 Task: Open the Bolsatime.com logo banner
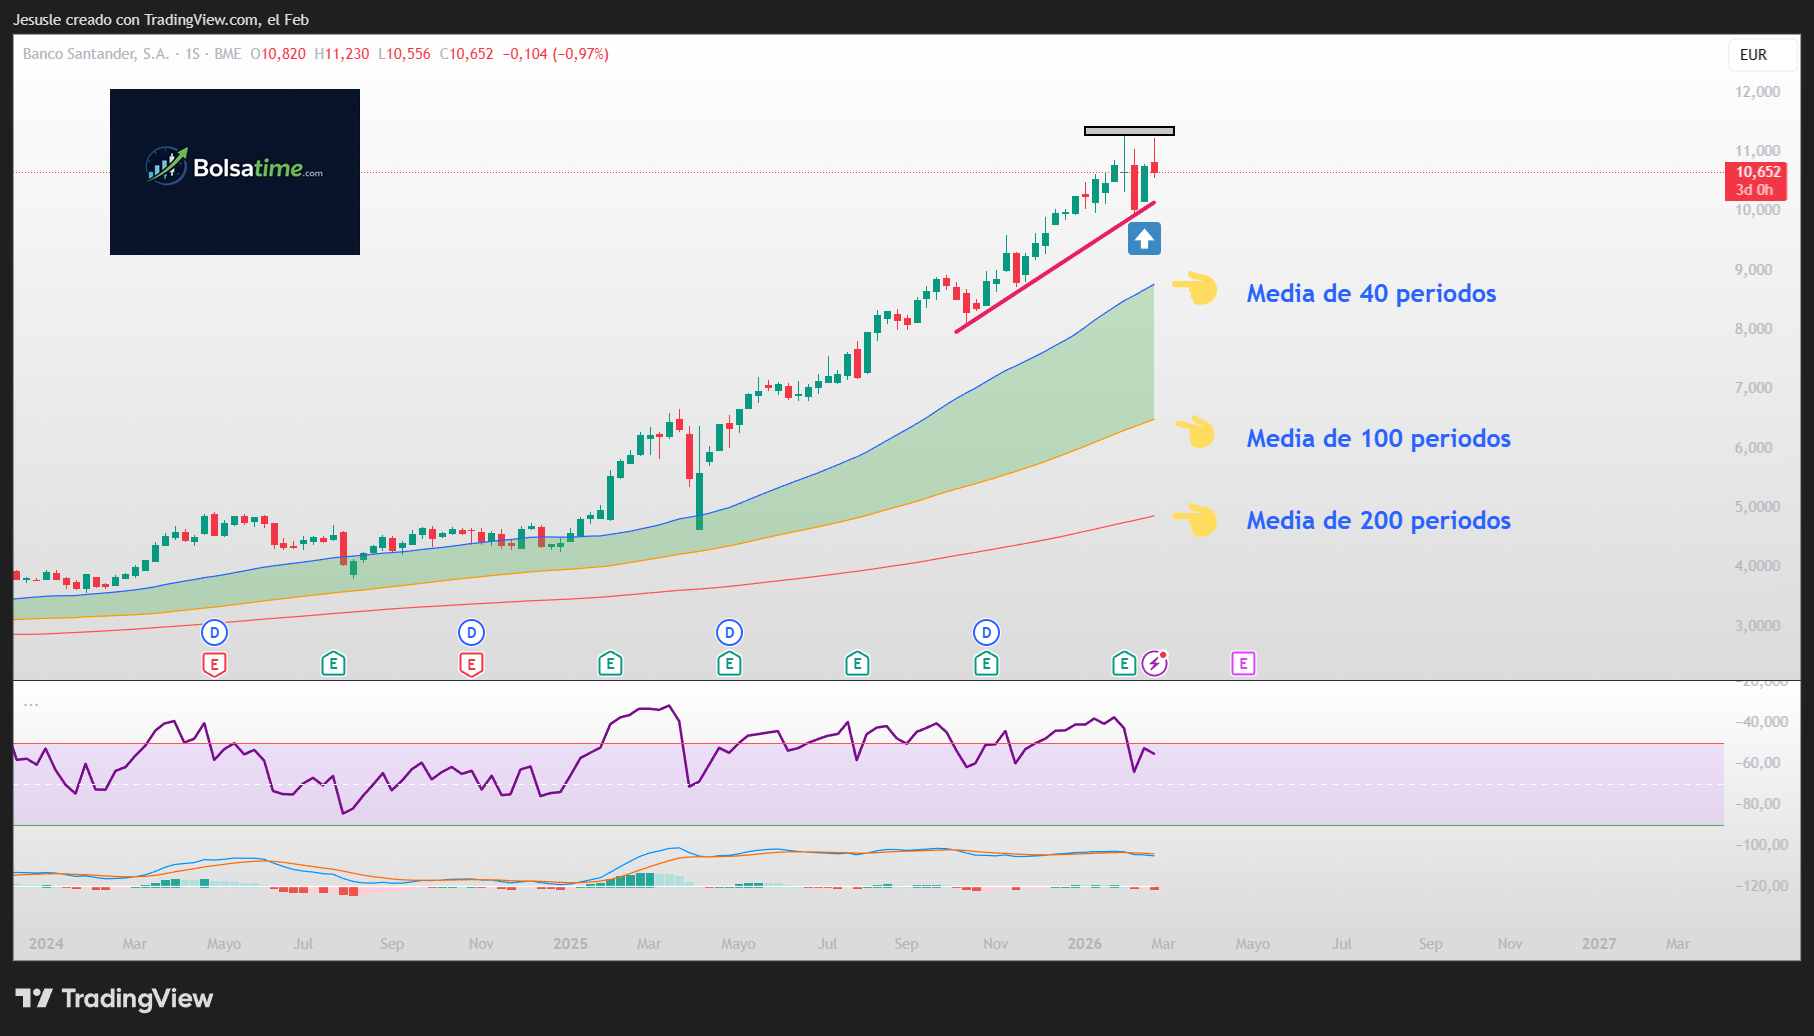tap(234, 172)
